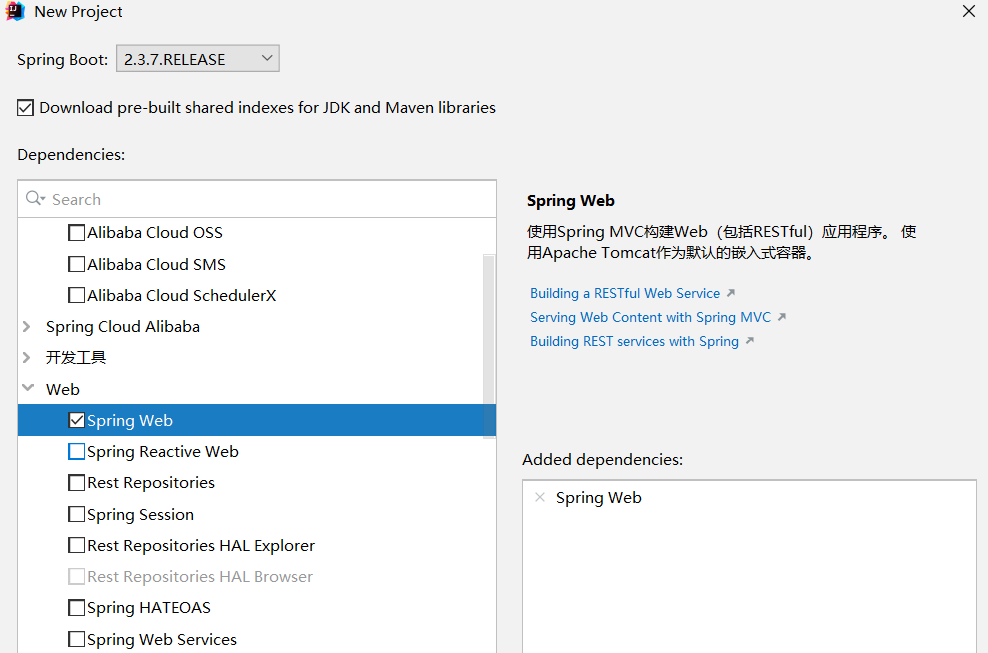Click the IntelliJ IDEA logo icon

15,12
